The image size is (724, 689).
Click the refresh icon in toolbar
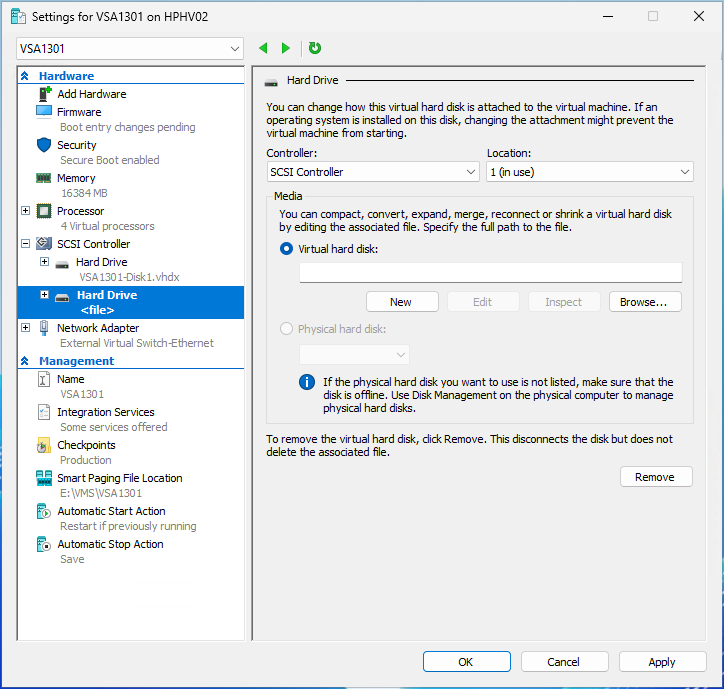tap(315, 48)
